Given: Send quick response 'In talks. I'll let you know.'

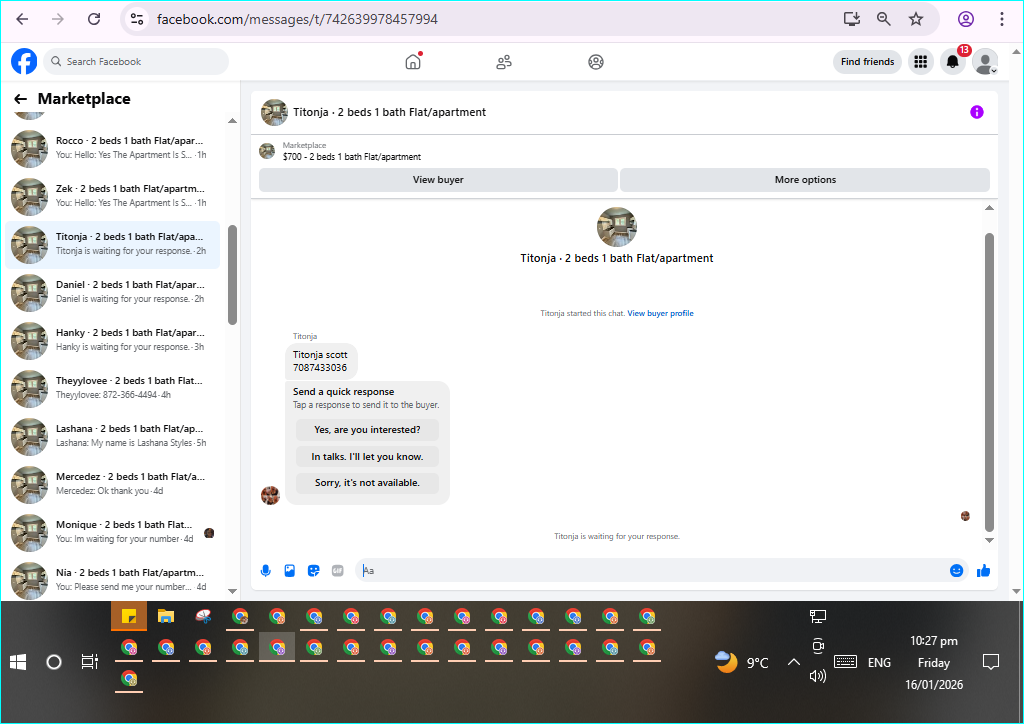Looking at the screenshot, I should (x=367, y=456).
